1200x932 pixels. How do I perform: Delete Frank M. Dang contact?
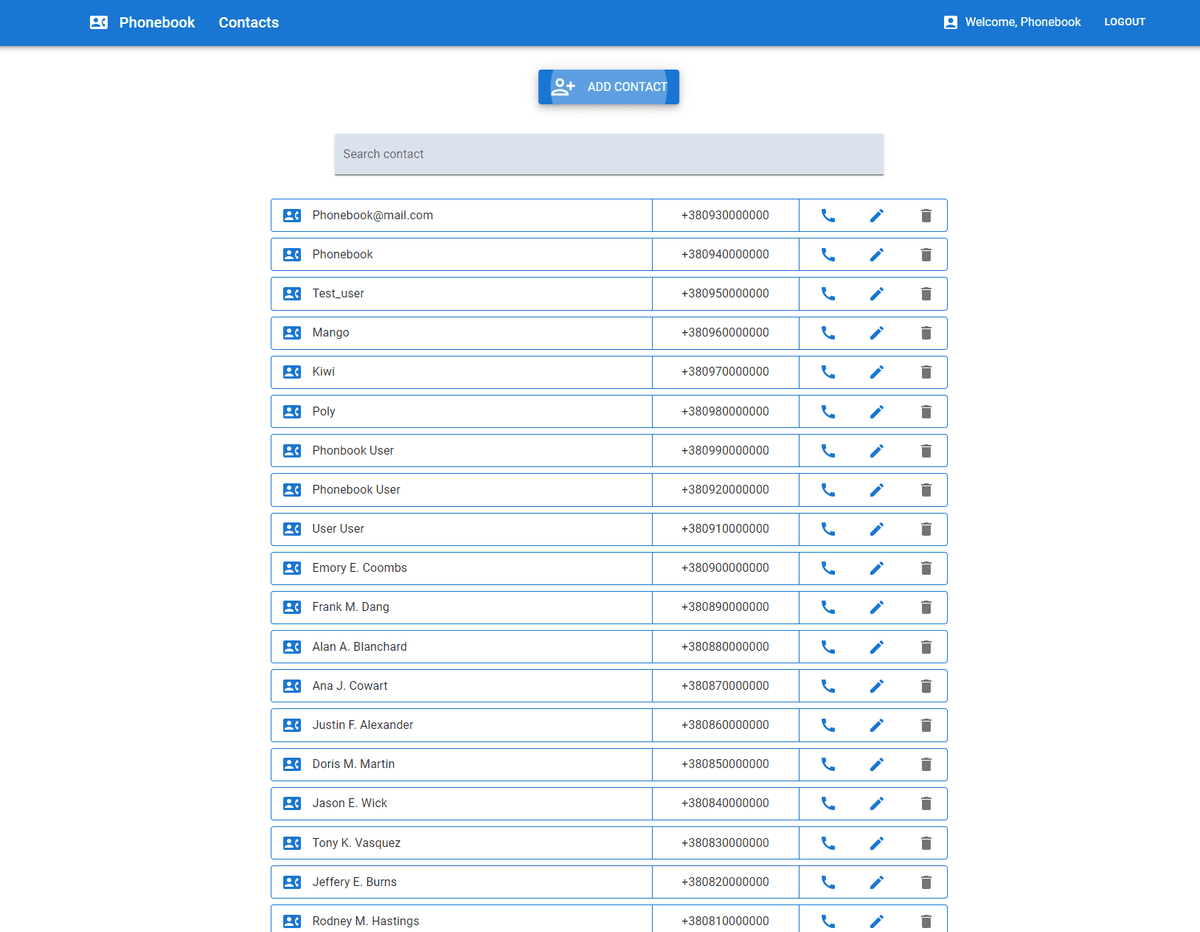(x=926, y=607)
